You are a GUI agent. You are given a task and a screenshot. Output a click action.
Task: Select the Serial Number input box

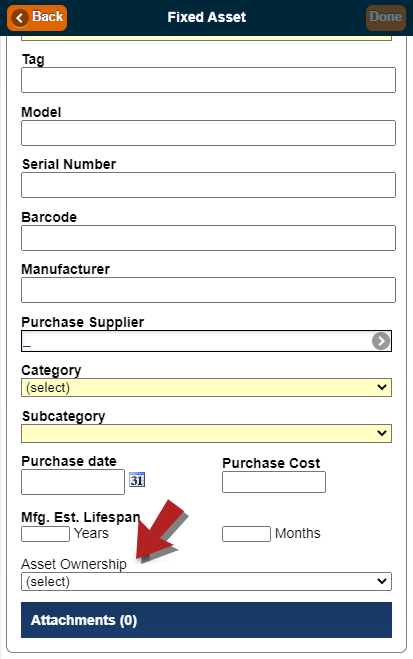tap(208, 185)
